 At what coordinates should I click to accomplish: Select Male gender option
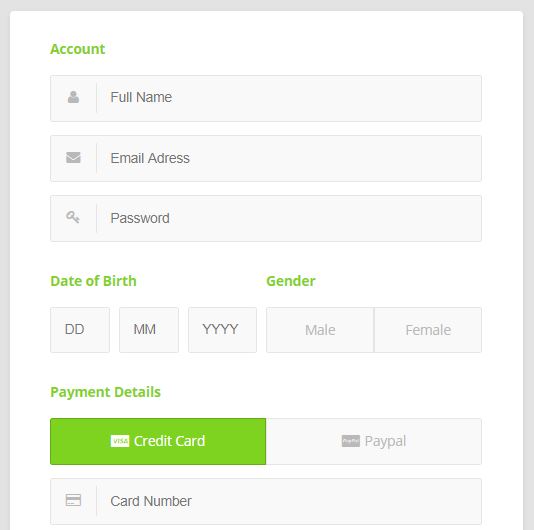pyautogui.click(x=320, y=330)
